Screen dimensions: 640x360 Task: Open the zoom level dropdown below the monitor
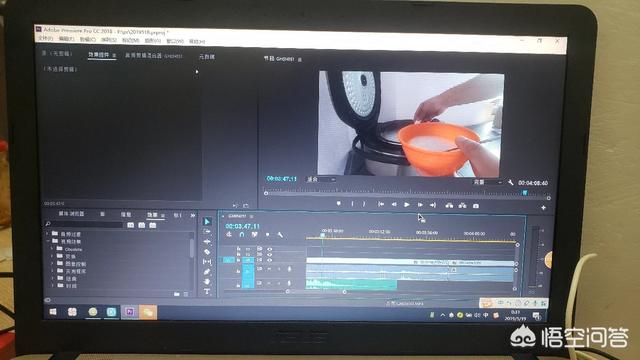[x=321, y=179]
